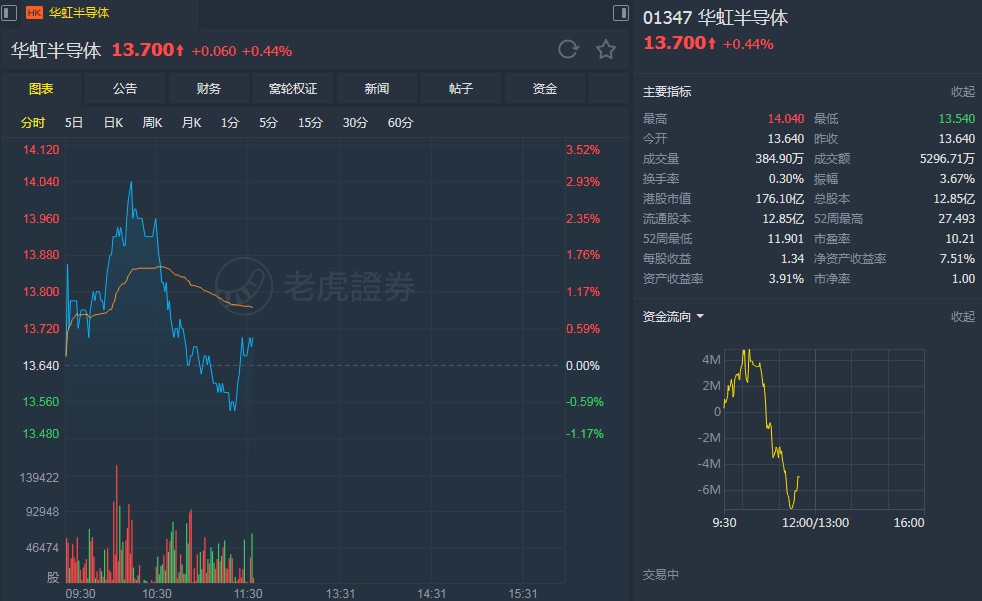Expand the 资金流向 dropdown arrow

pyautogui.click(x=700, y=317)
